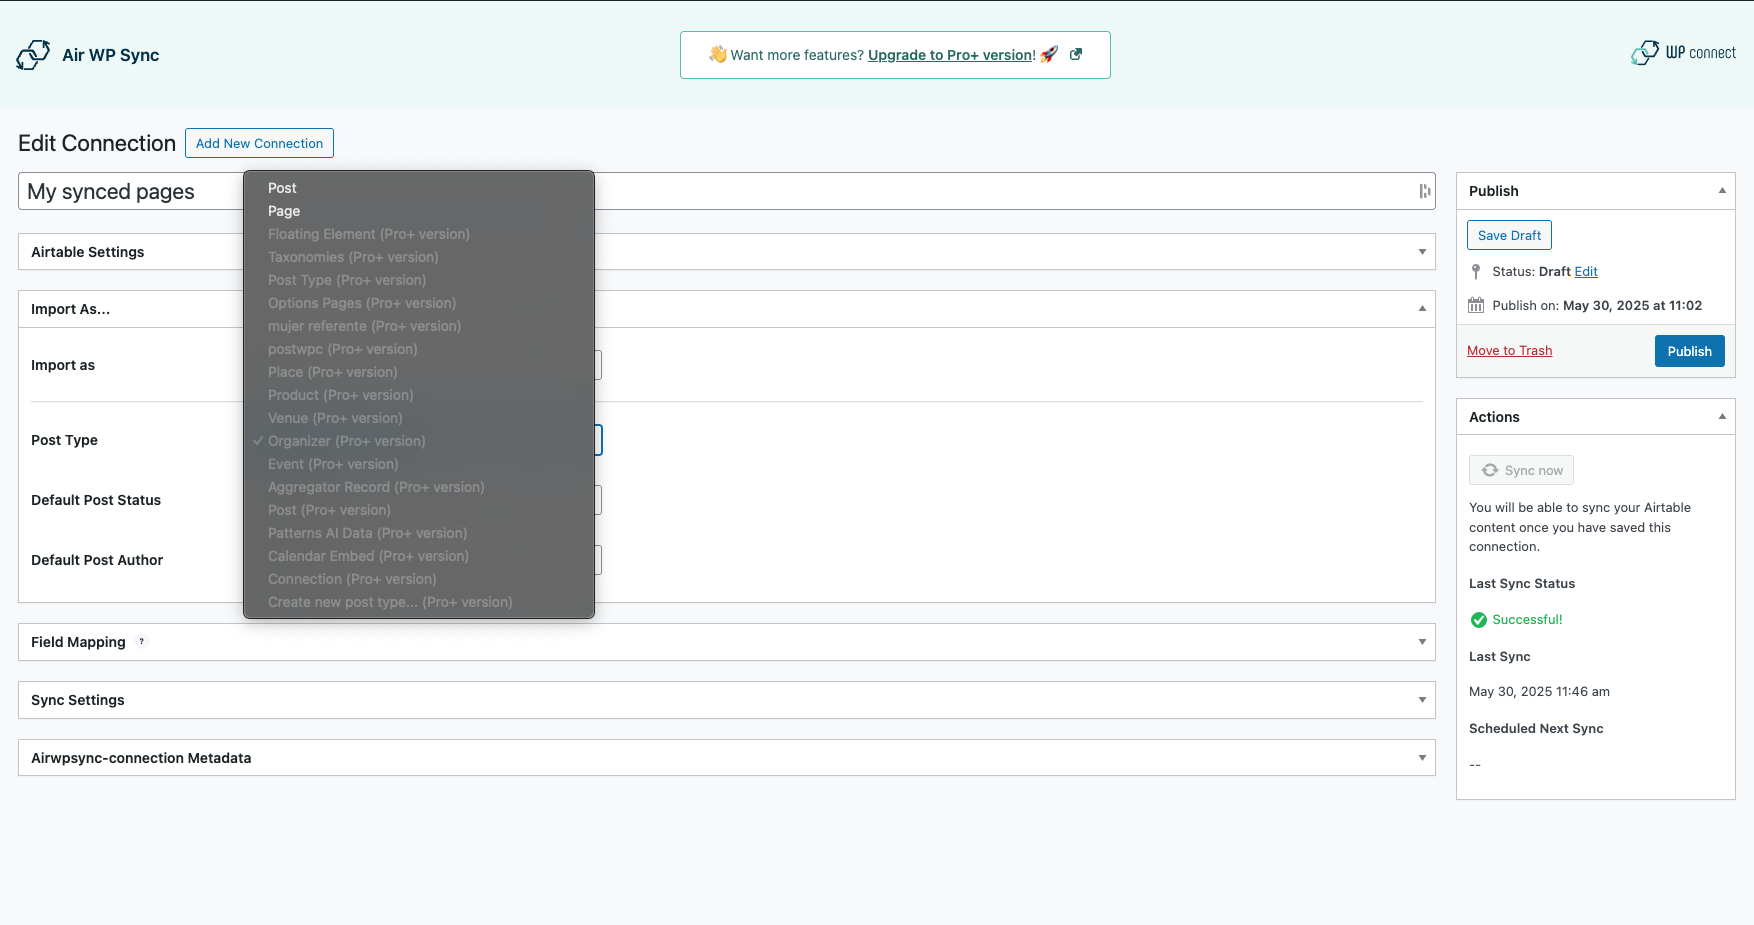Choose Options Pages (Pro+ version) option

click(x=419, y=303)
